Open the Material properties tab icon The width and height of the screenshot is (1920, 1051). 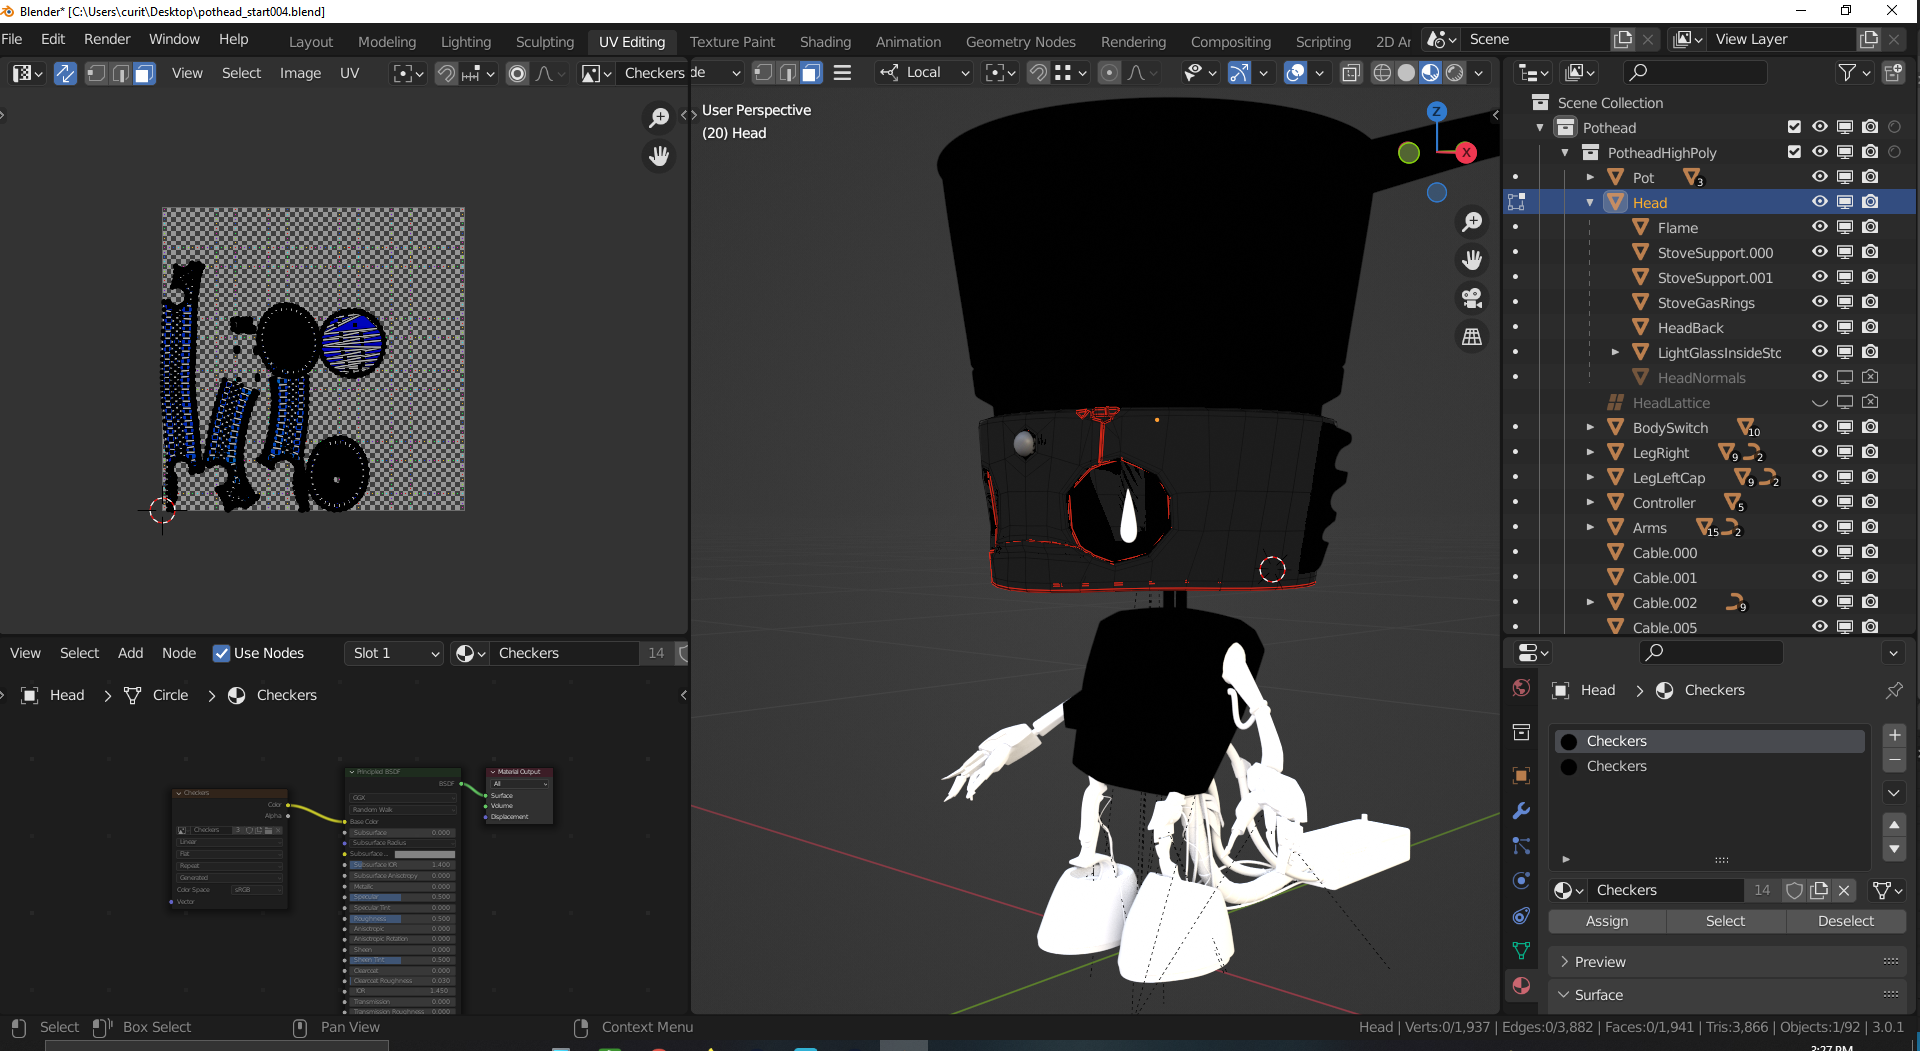[1521, 986]
